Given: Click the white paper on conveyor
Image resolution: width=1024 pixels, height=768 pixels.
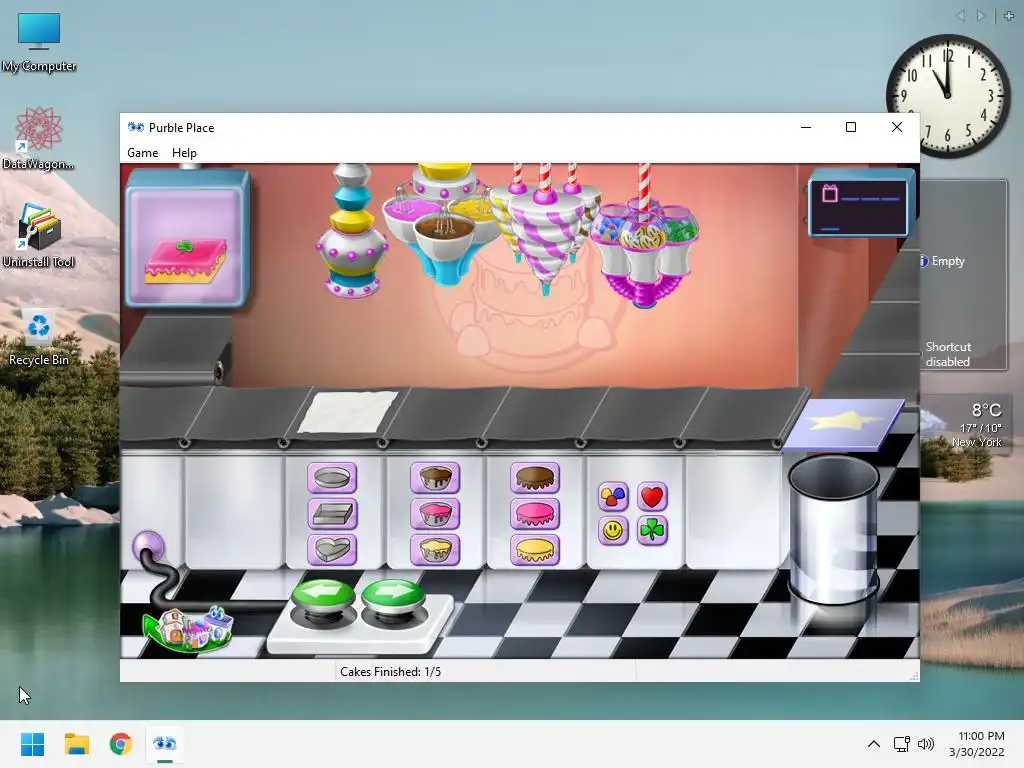Looking at the screenshot, I should click(347, 412).
